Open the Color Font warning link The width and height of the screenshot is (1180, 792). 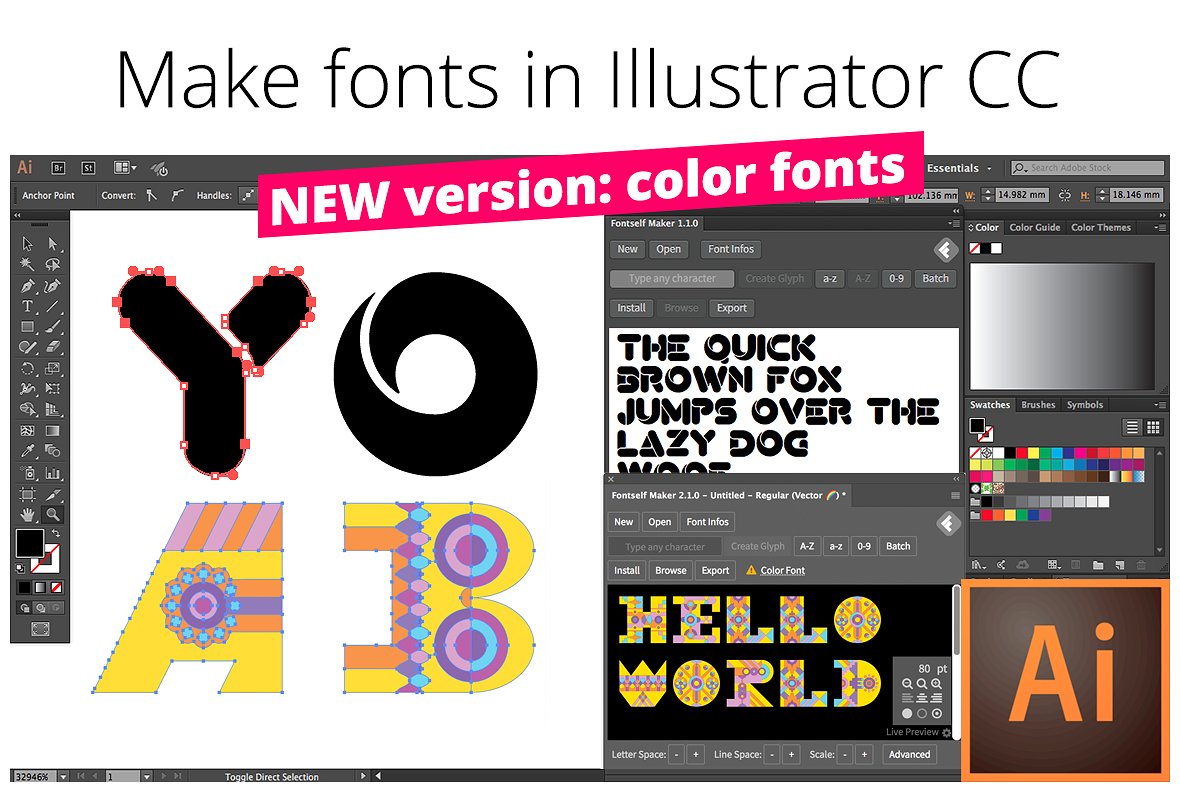coord(783,570)
